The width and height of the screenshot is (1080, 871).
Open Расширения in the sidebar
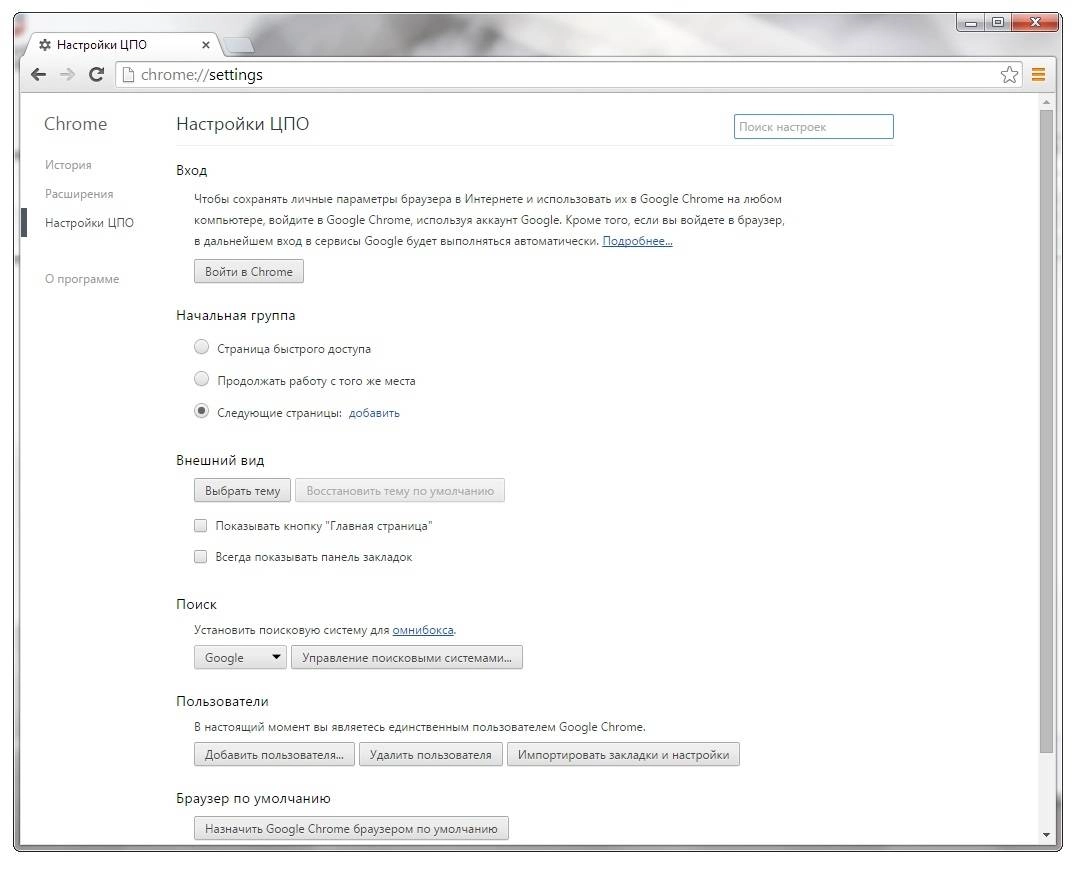[79, 193]
